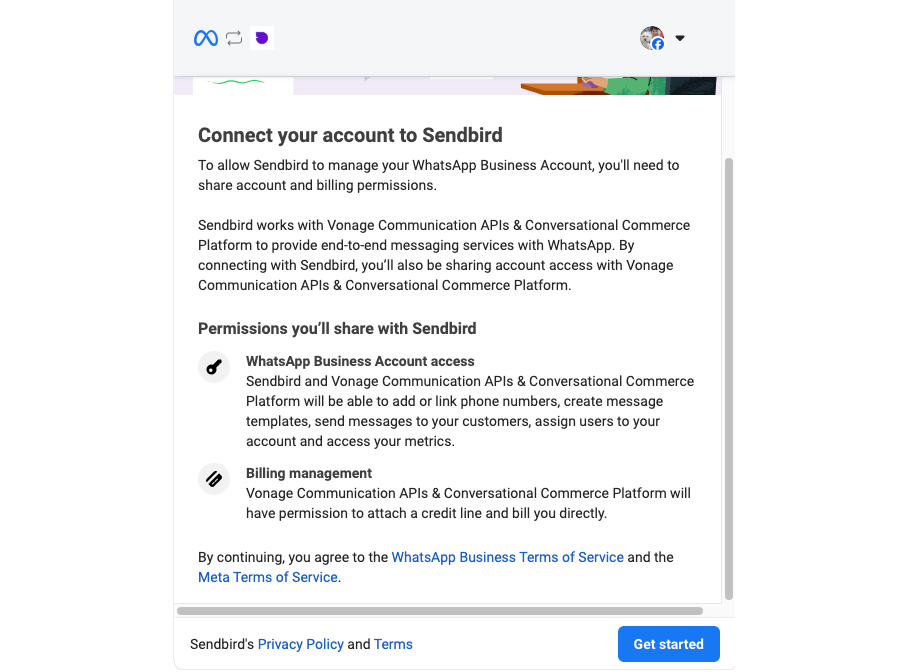Select the Connect your account to Sendbird heading
This screenshot has height=672, width=910.
(x=350, y=135)
